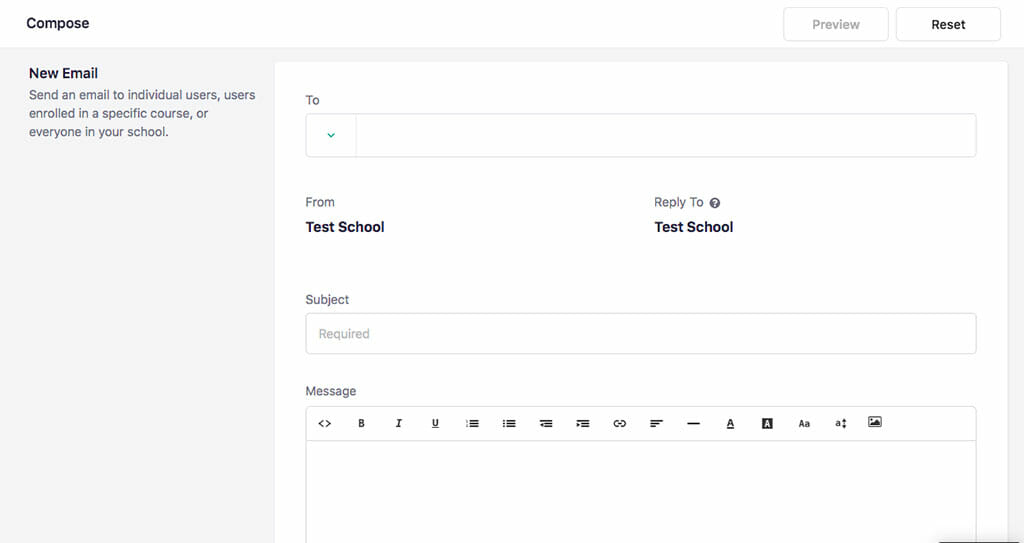
Task: Focus the To recipients field
Action: 666,135
